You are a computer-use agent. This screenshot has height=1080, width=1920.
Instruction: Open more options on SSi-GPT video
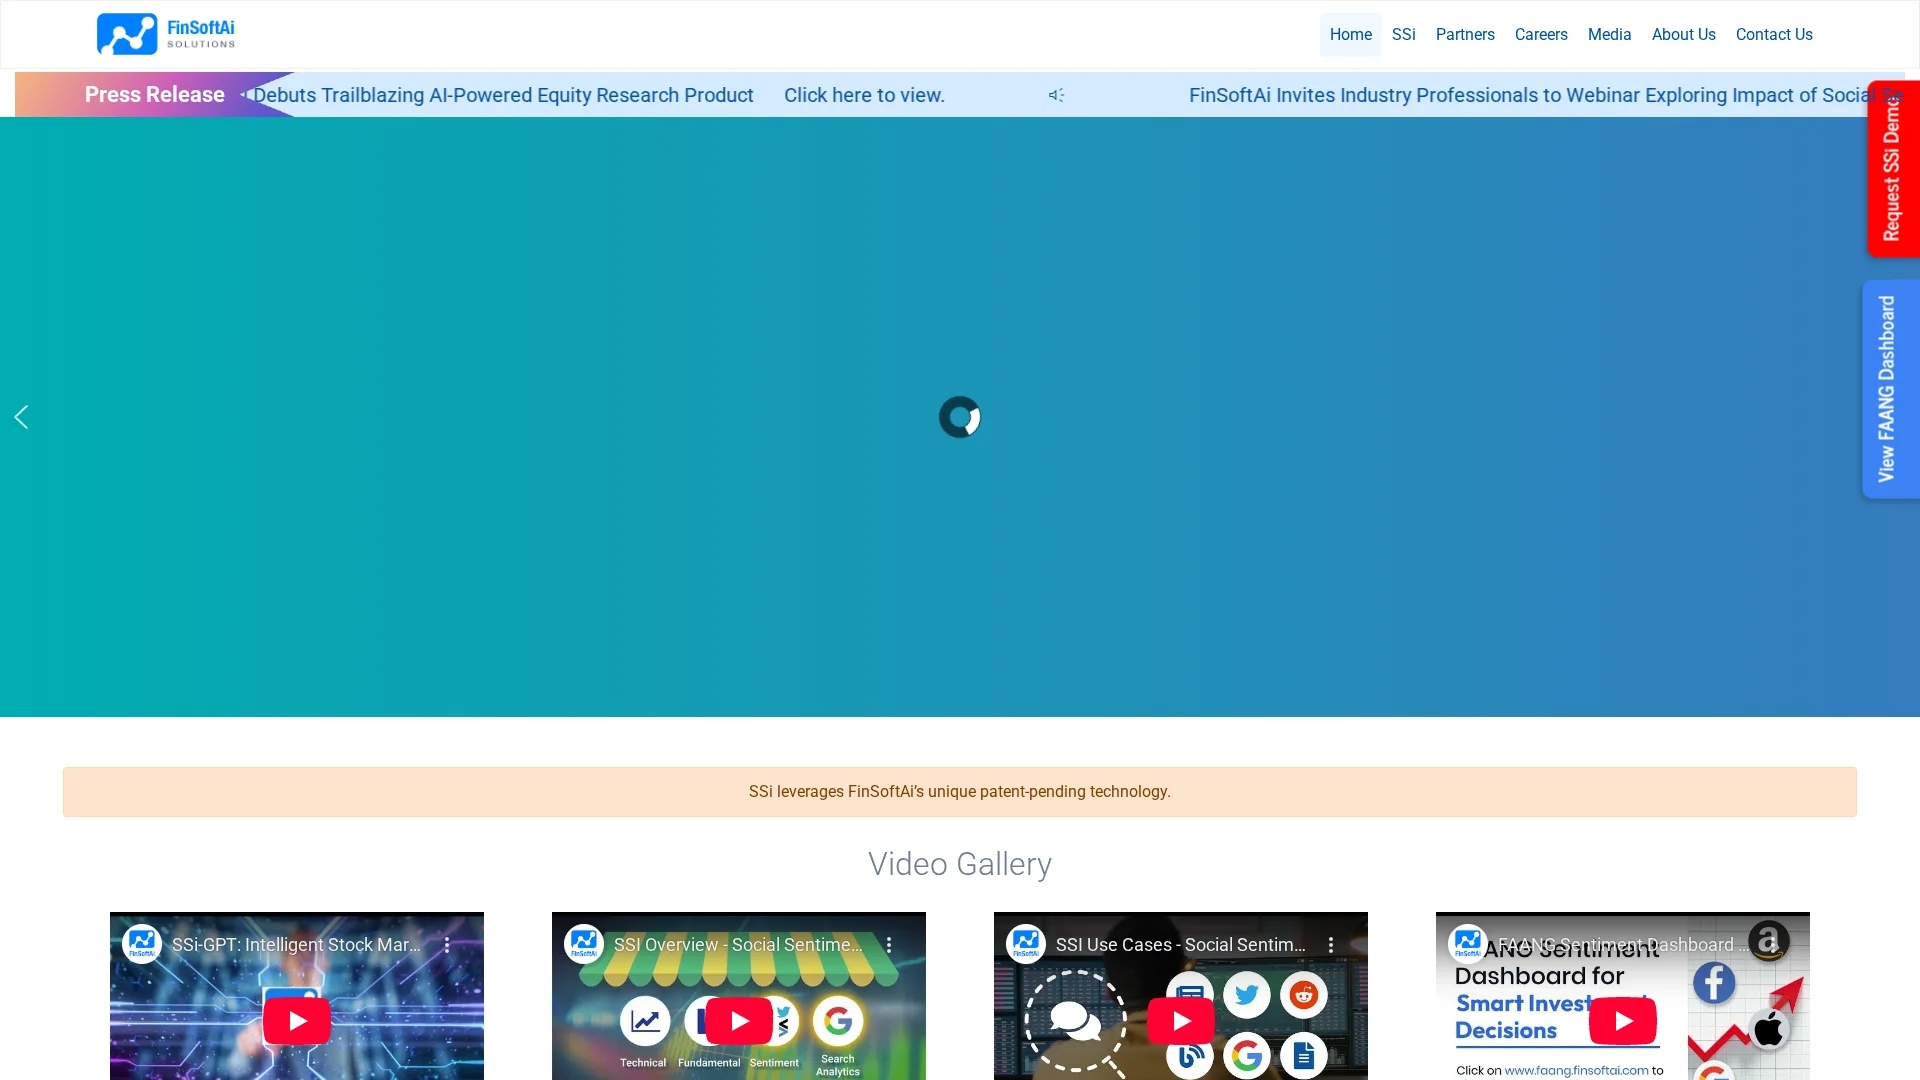[447, 945]
